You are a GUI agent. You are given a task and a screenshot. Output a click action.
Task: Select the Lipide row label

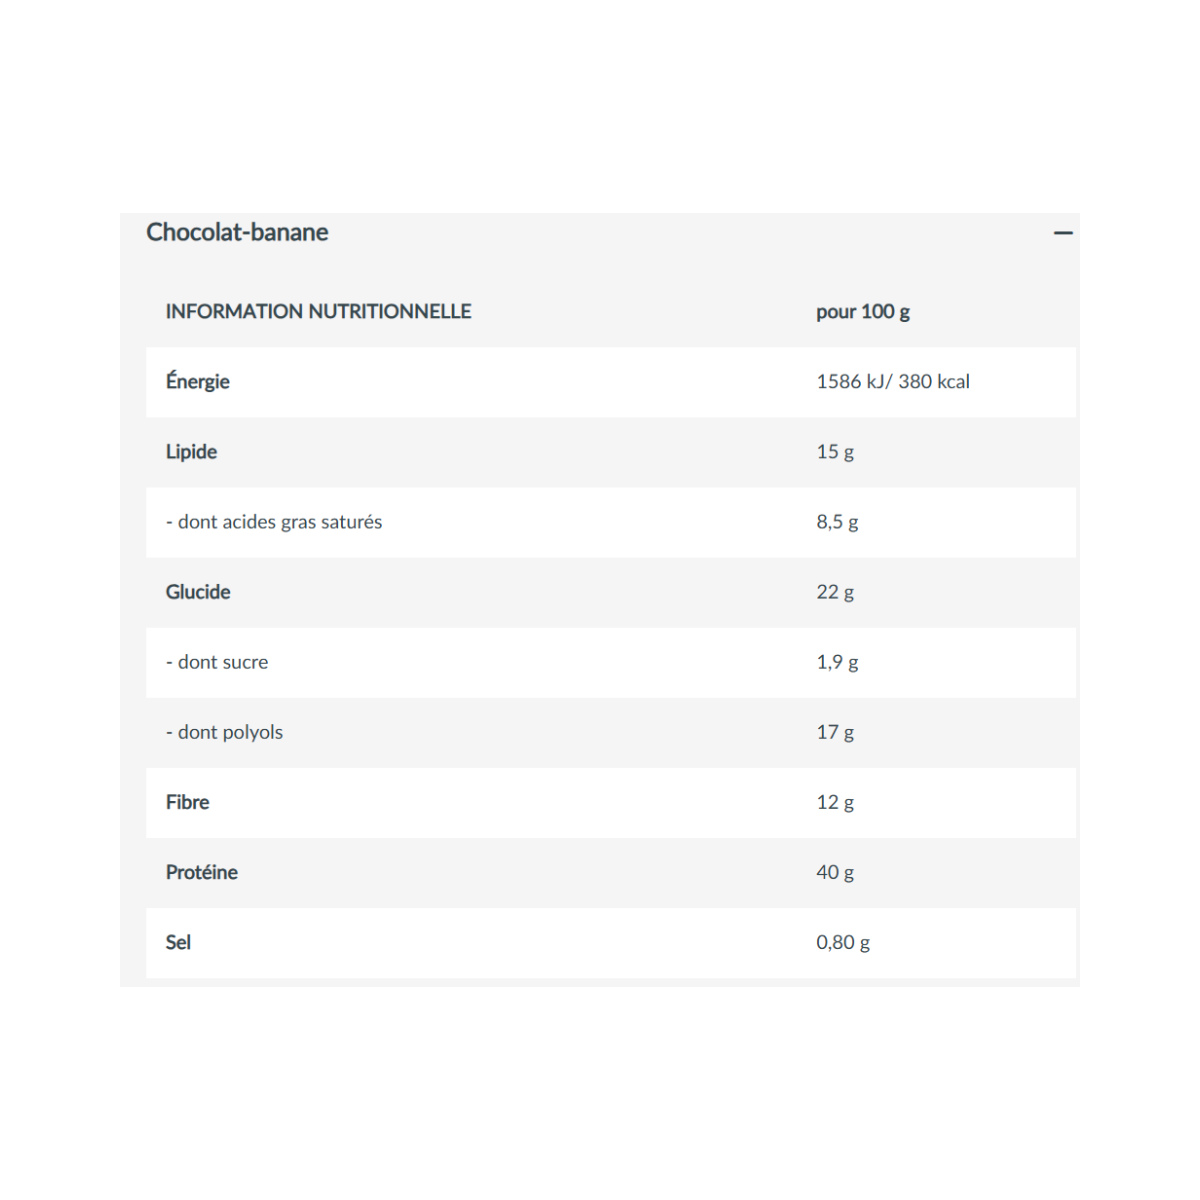pyautogui.click(x=191, y=451)
